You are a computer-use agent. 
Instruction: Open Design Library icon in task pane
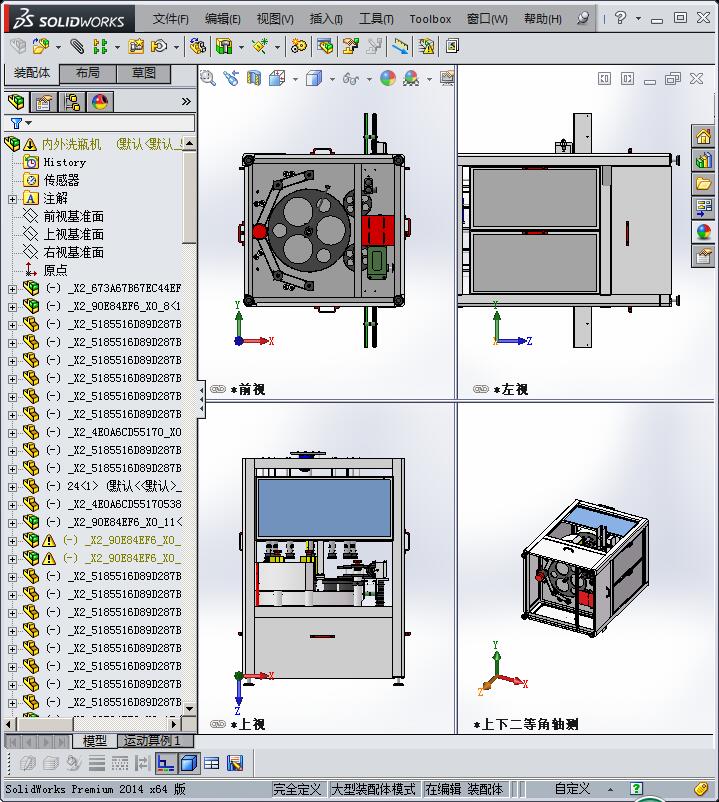pos(703,160)
